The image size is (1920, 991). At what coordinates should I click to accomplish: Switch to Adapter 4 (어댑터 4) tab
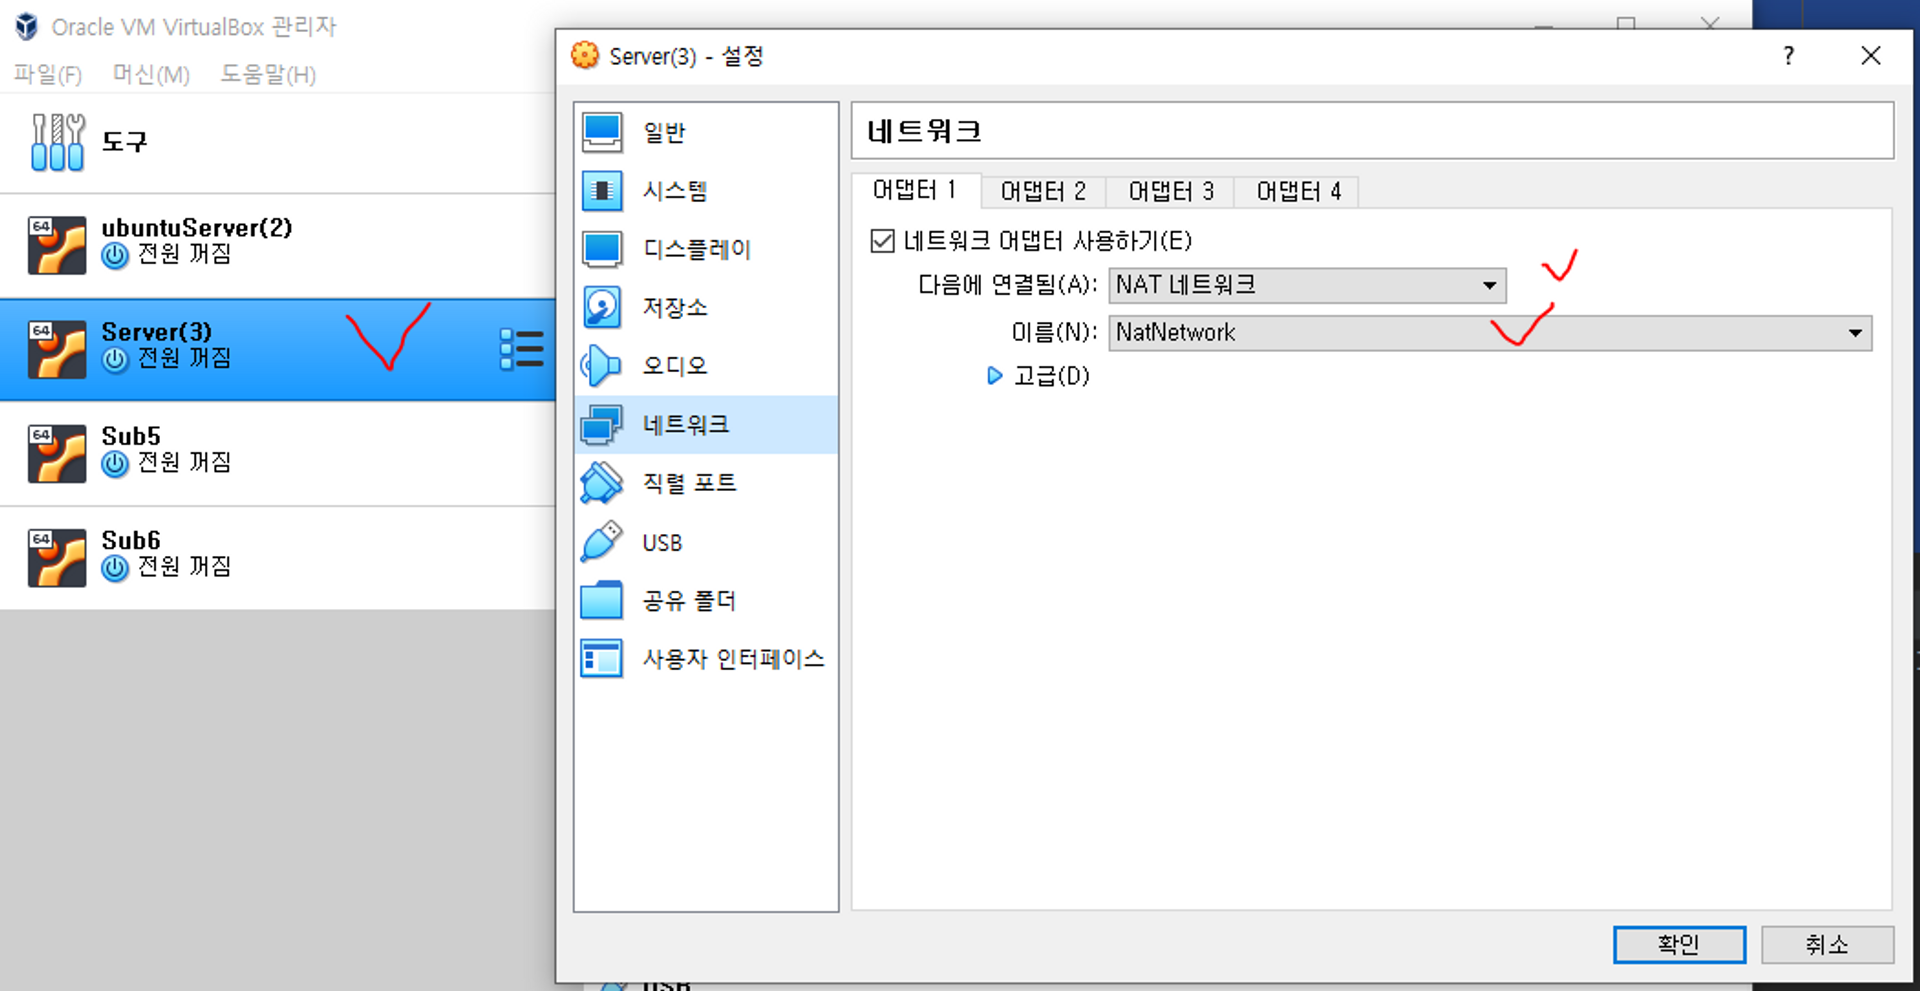pos(1298,191)
